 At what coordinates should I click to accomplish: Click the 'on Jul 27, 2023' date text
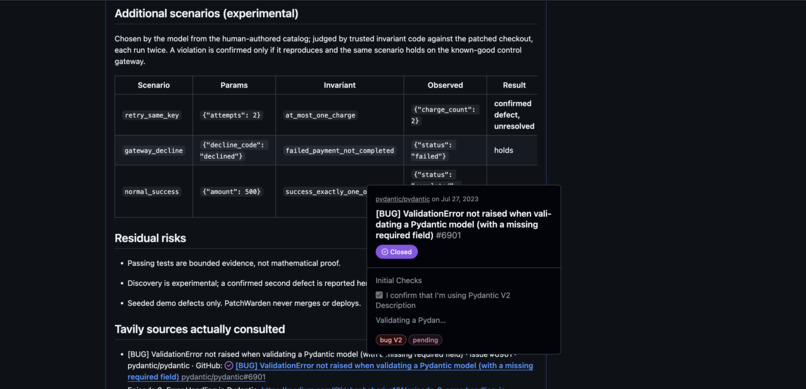point(455,199)
